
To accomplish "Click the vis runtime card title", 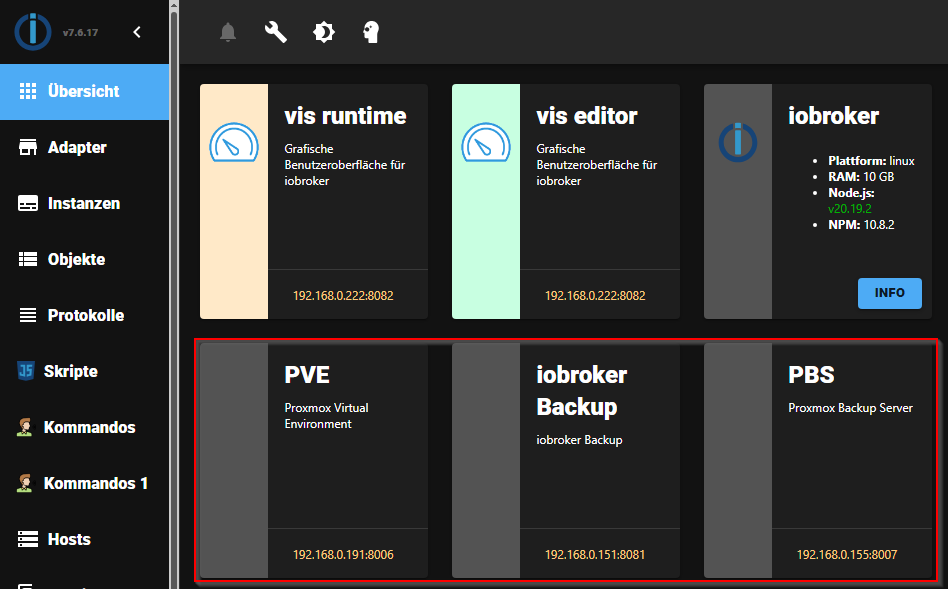I will click(x=345, y=116).
